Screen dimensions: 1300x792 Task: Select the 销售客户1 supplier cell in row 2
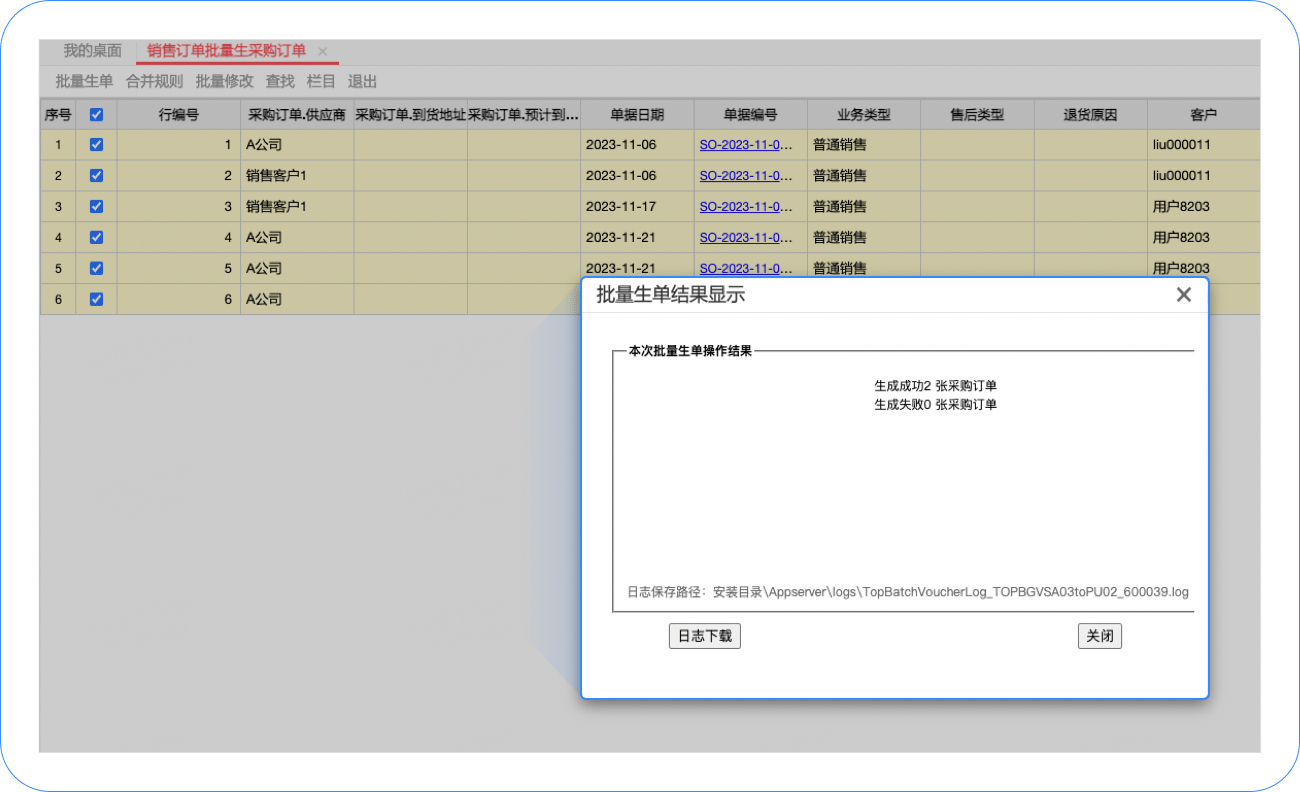297,176
